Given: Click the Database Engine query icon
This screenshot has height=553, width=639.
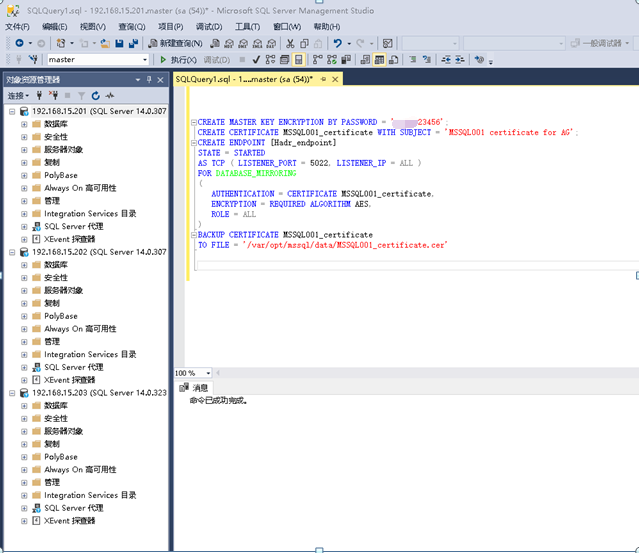Looking at the screenshot, I should point(215,43).
